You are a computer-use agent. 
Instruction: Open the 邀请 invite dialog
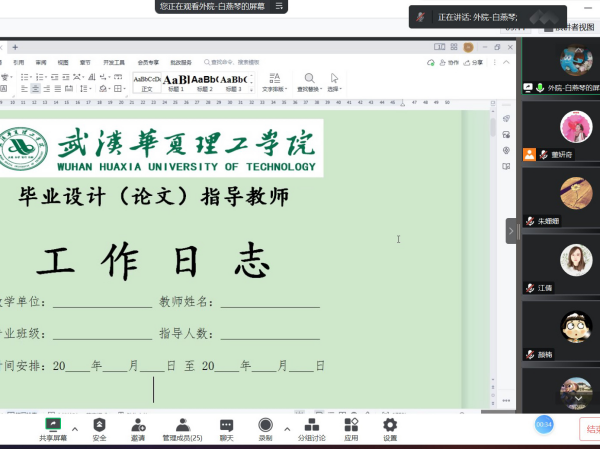tap(138, 430)
